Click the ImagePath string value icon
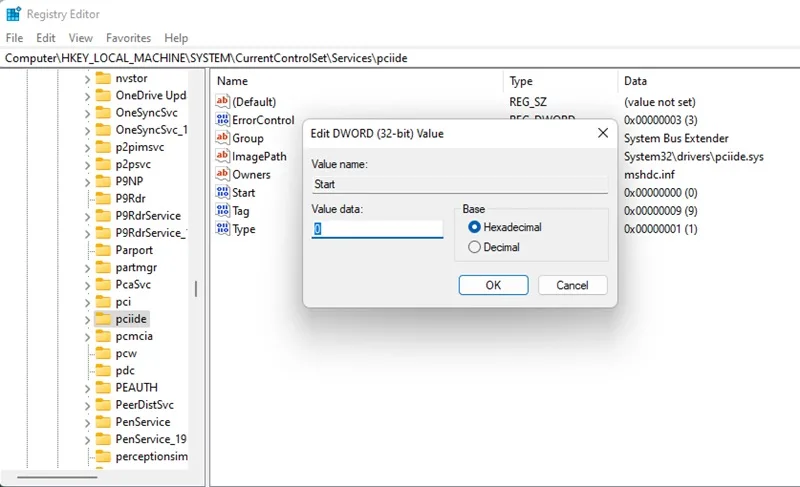This screenshot has height=487, width=800. 222,156
